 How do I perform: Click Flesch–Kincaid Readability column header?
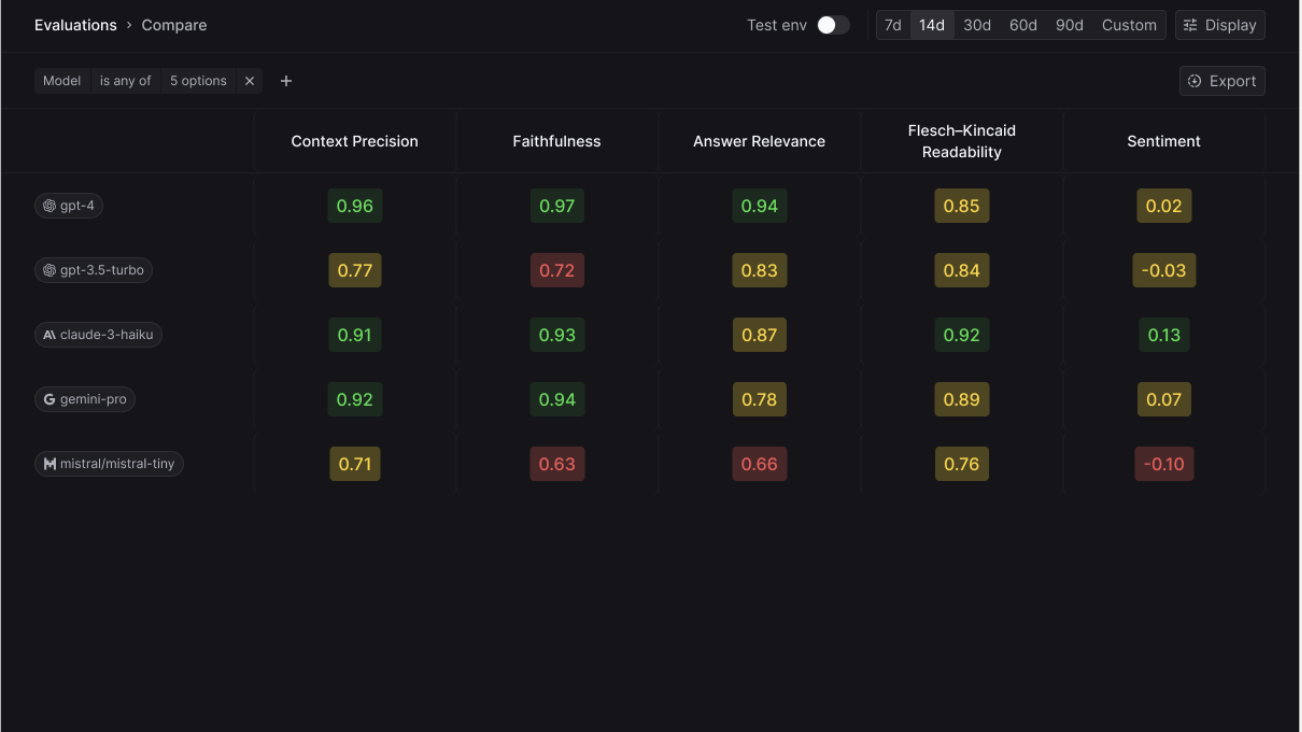(962, 141)
